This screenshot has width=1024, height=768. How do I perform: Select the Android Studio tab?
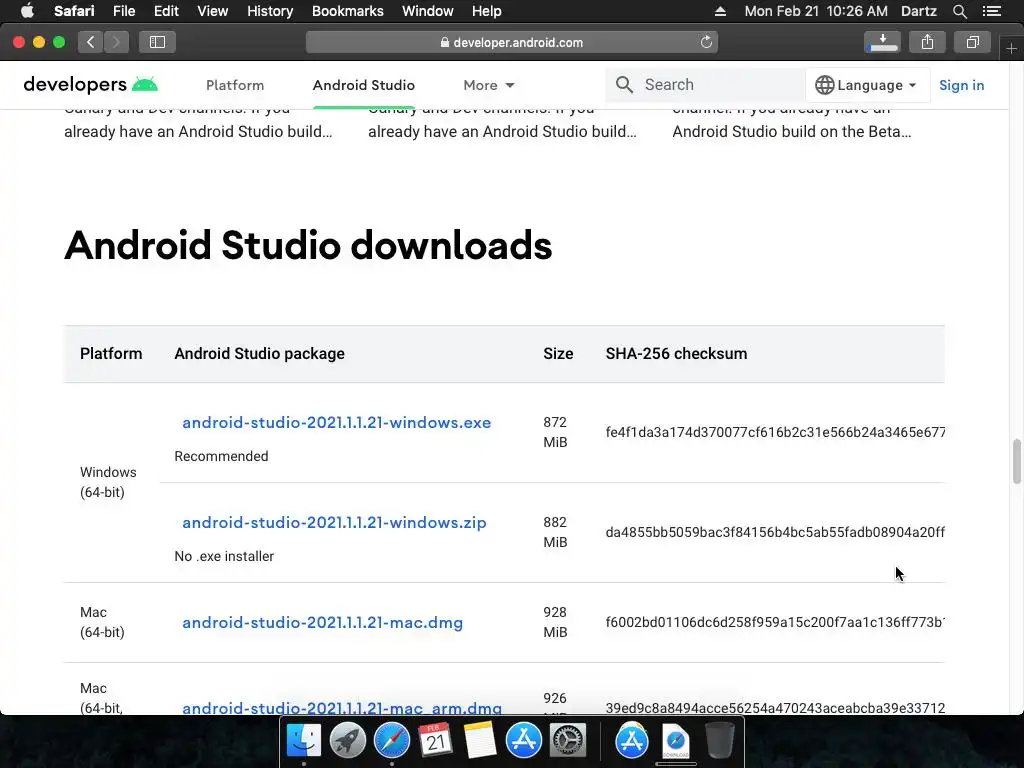click(x=364, y=85)
